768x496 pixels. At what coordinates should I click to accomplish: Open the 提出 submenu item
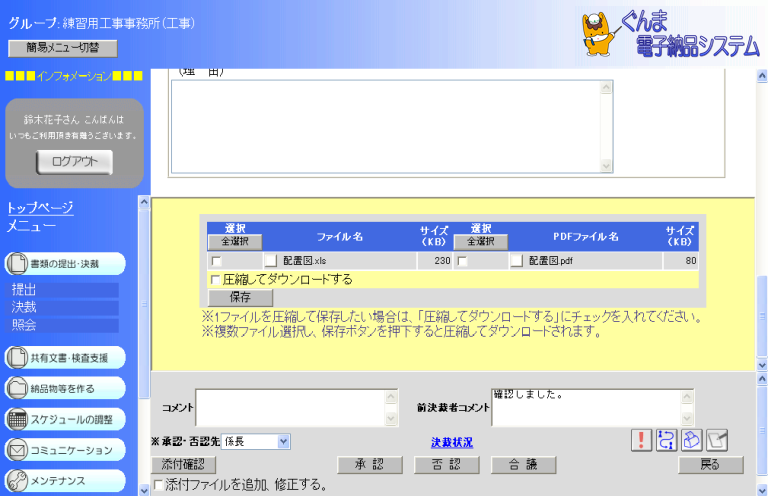[x=63, y=290]
